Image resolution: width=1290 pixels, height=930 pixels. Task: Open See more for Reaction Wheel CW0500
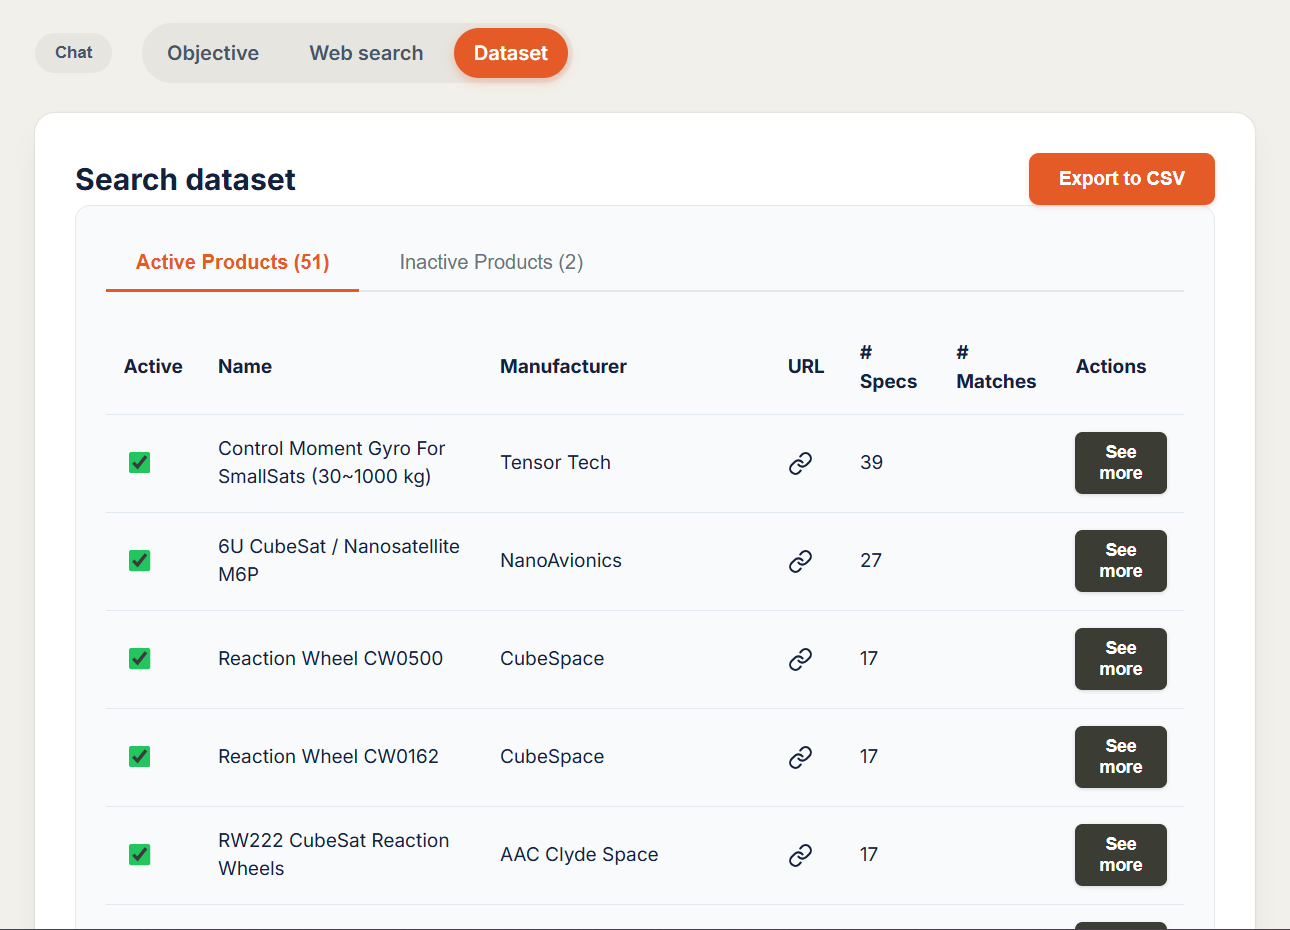point(1120,659)
